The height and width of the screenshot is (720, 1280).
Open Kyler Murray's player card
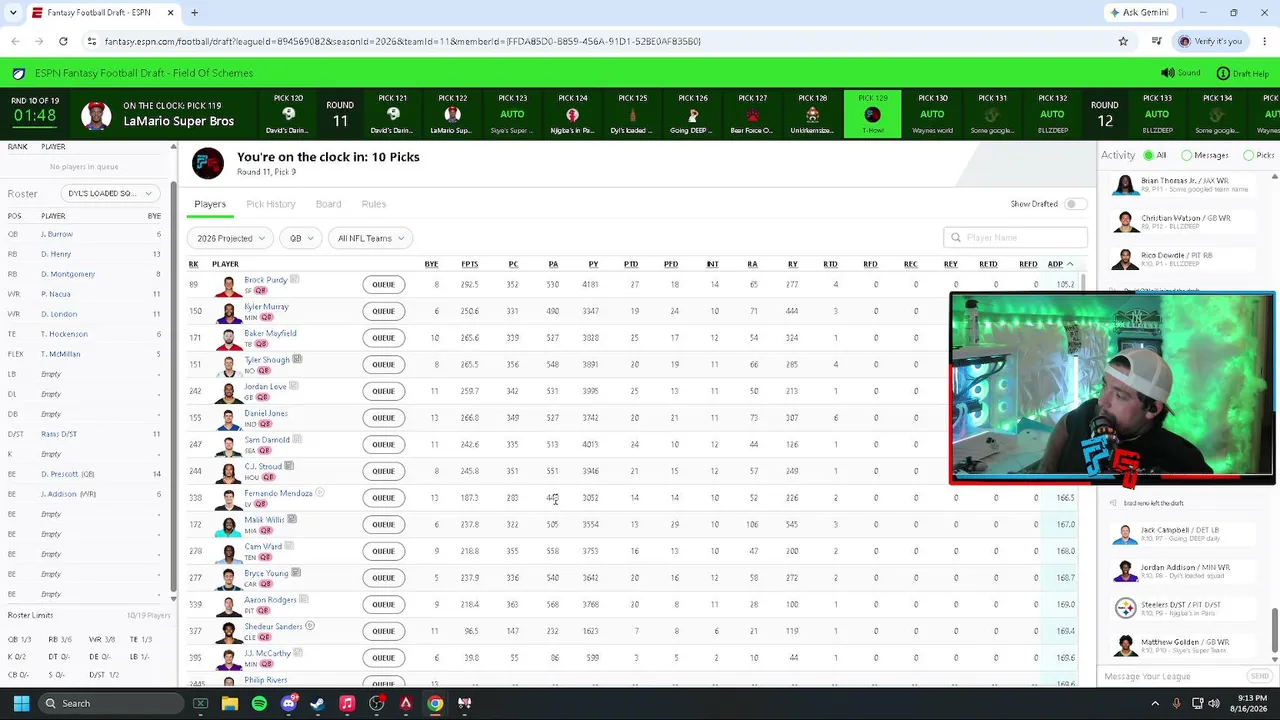coord(266,307)
